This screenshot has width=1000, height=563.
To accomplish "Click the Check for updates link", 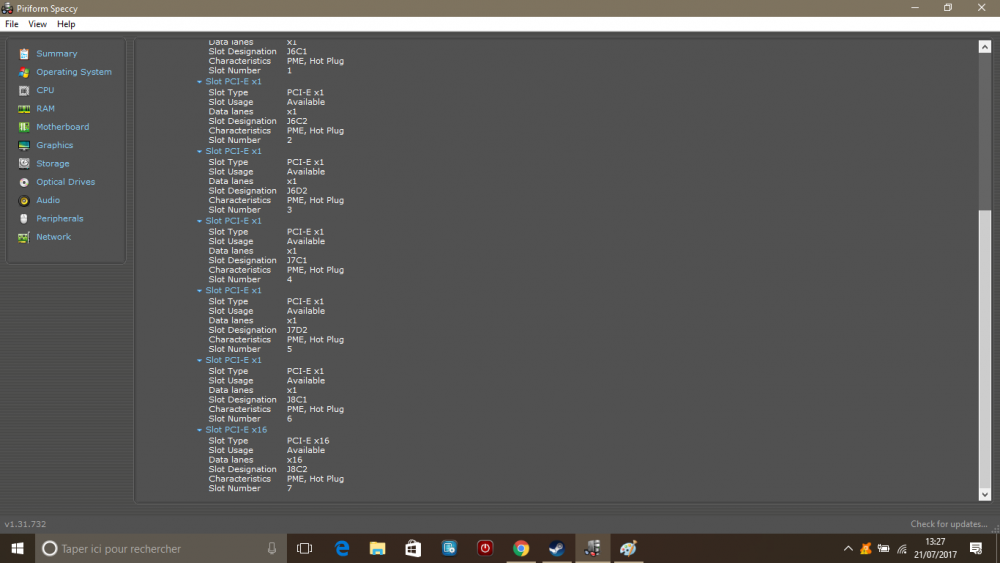I will [x=948, y=524].
